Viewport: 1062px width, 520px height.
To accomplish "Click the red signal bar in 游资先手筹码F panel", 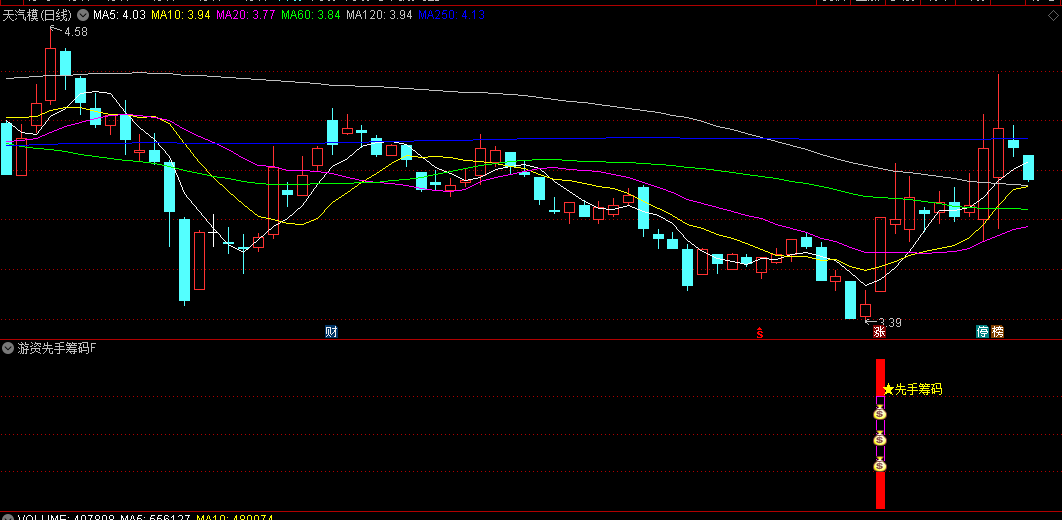I will [880, 433].
